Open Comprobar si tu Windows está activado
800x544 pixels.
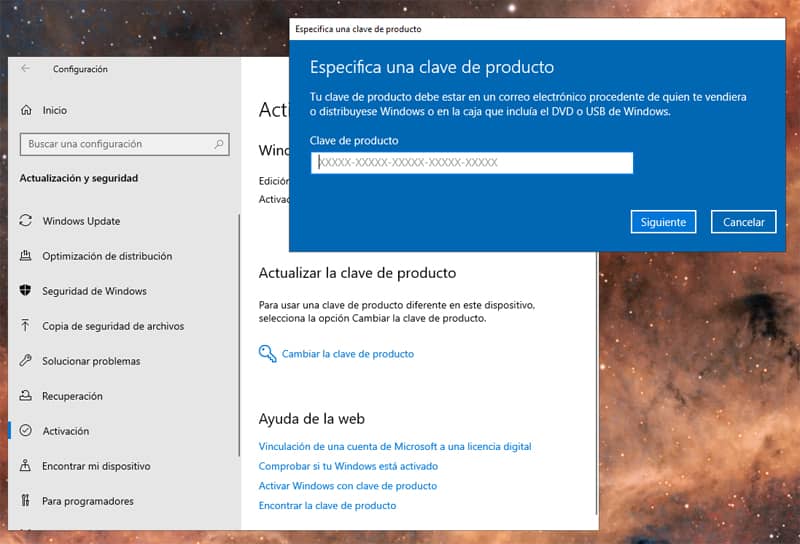348,466
